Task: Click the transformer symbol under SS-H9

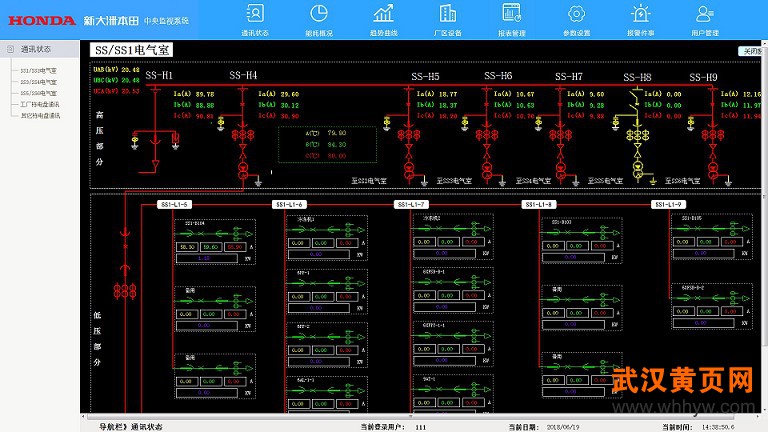Action: coord(713,170)
